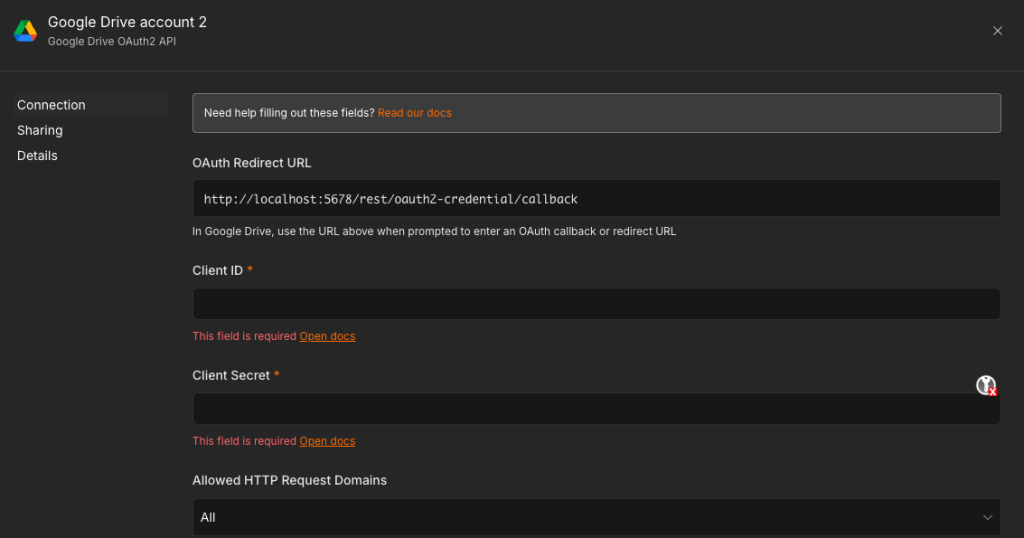Close the credential dialog with X

point(997,31)
